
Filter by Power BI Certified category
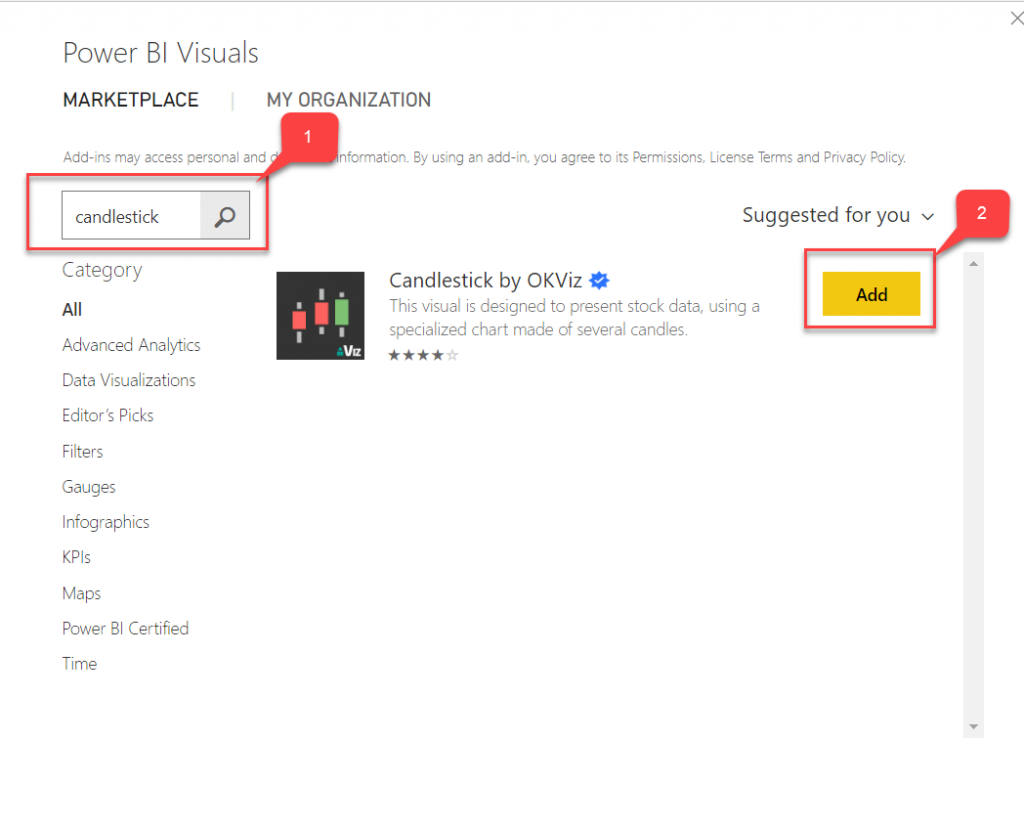point(125,628)
